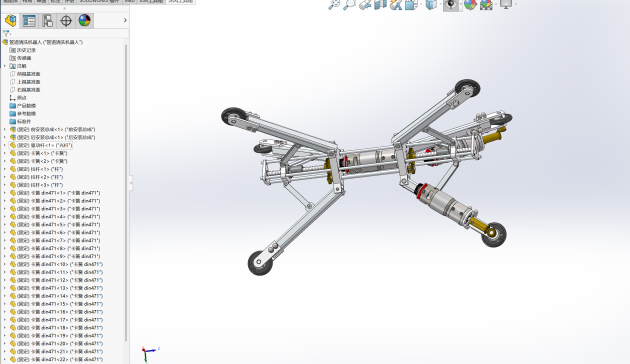630x364 pixels.
Task: Open the Display Style dropdown arrow
Action: (440, 5)
